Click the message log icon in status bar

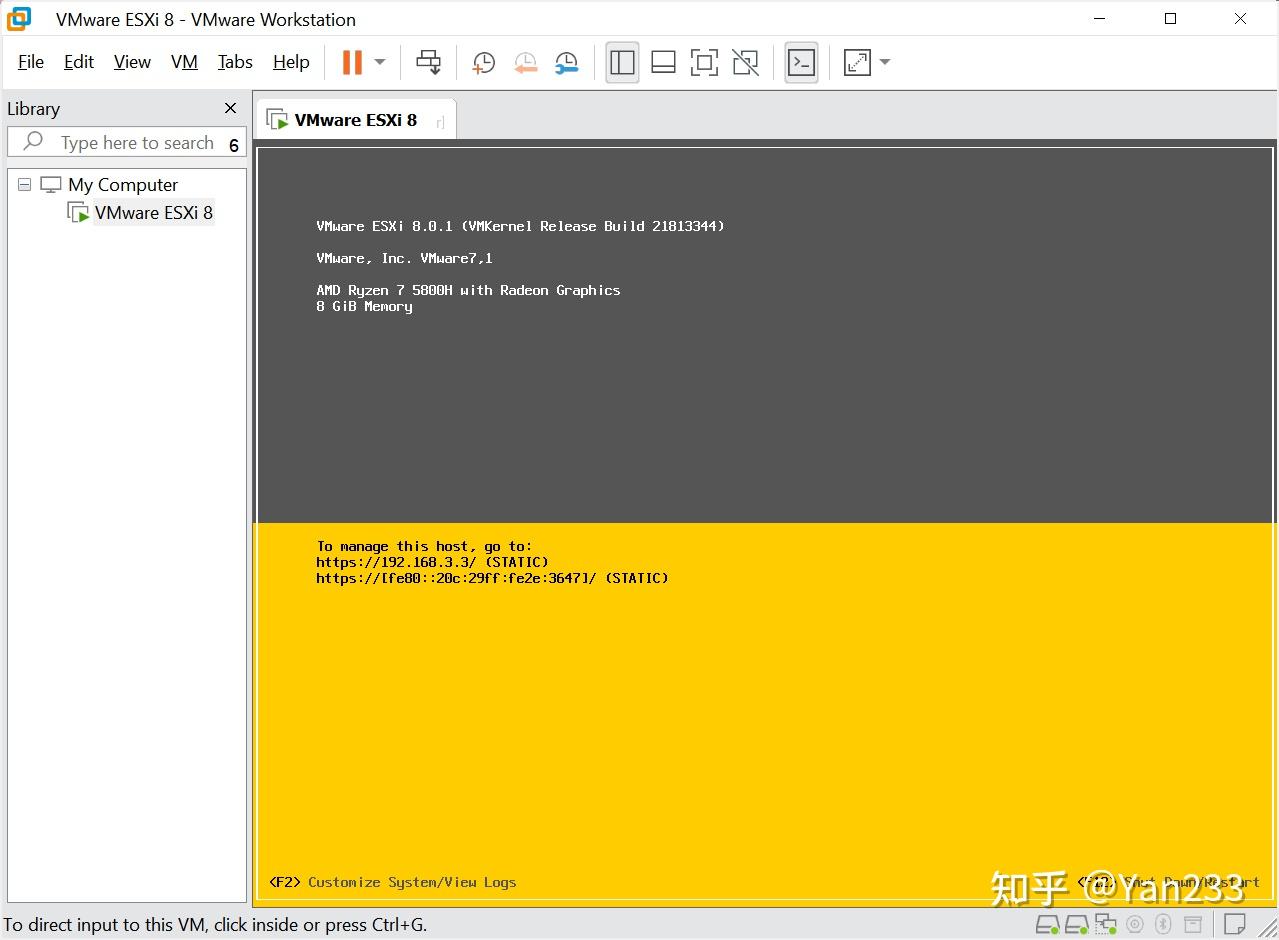pos(1237,924)
